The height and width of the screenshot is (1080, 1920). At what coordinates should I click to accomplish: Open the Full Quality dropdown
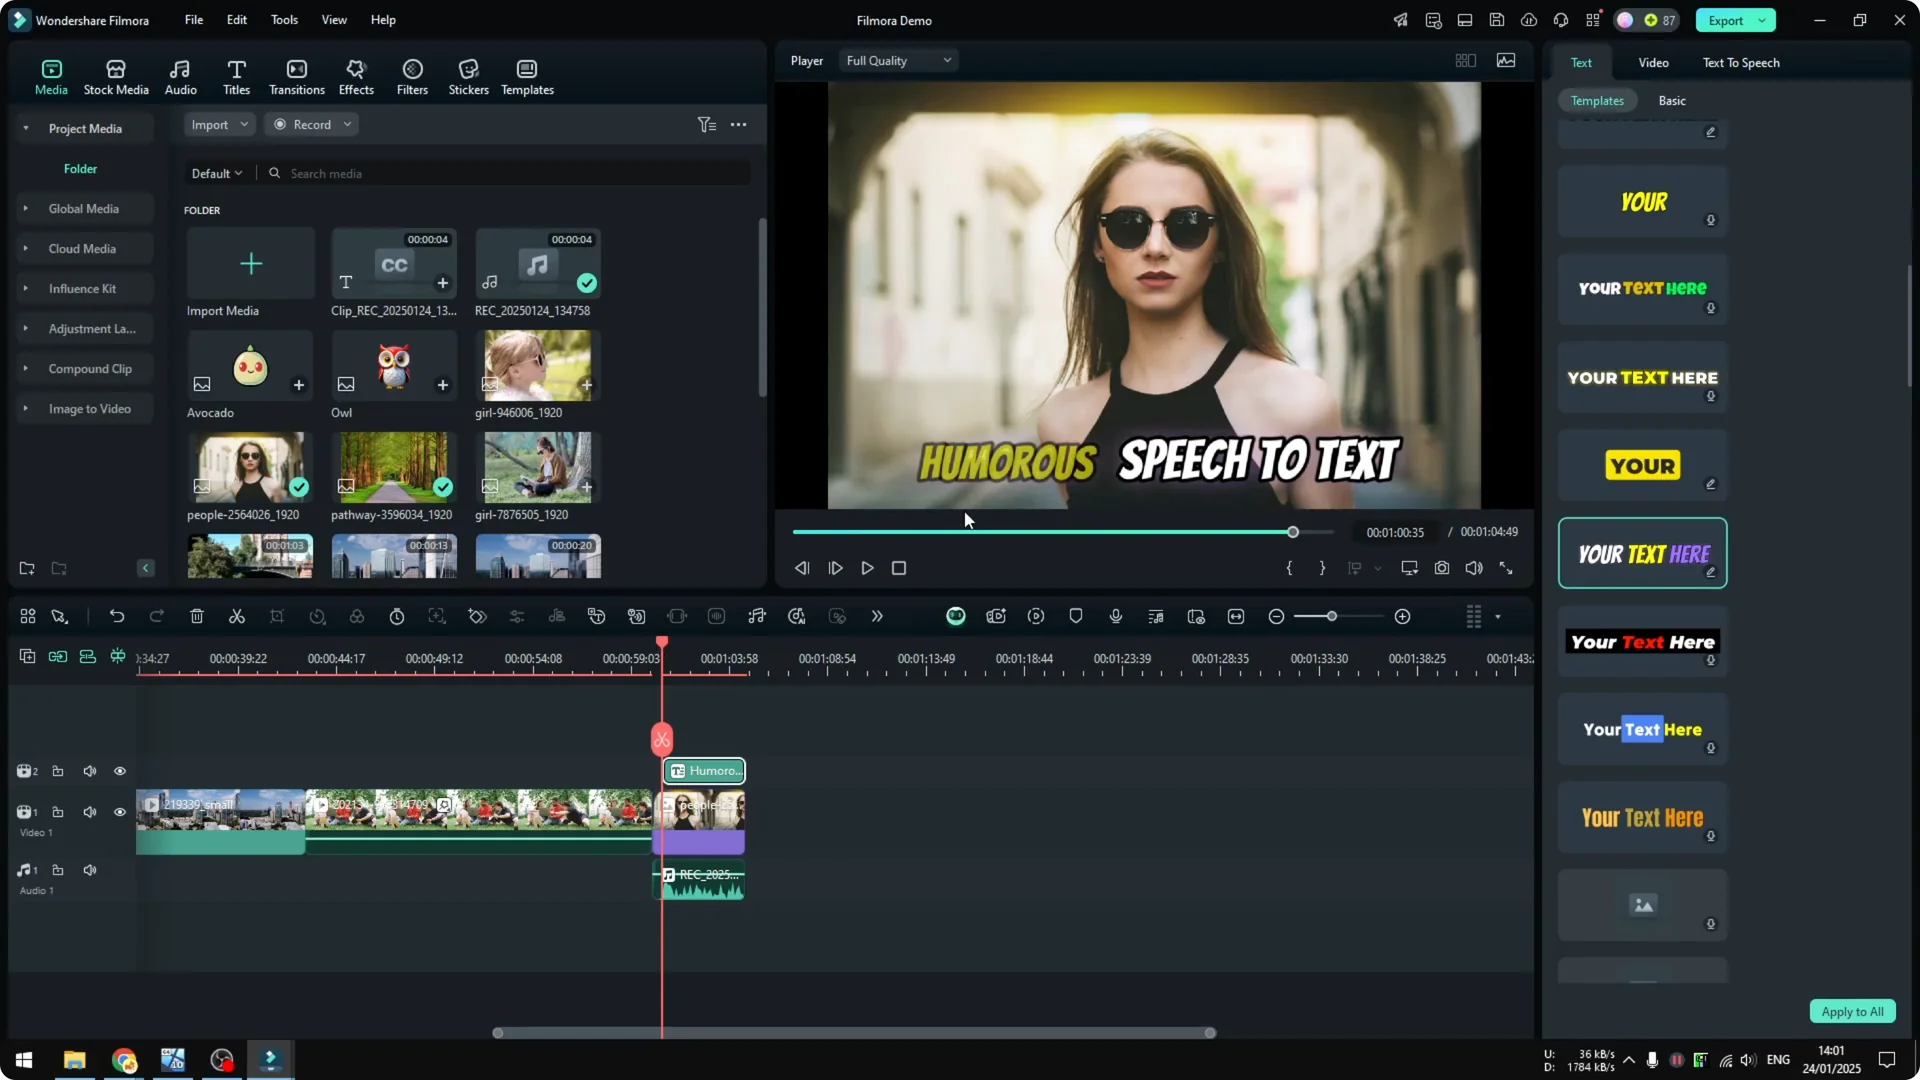click(898, 61)
